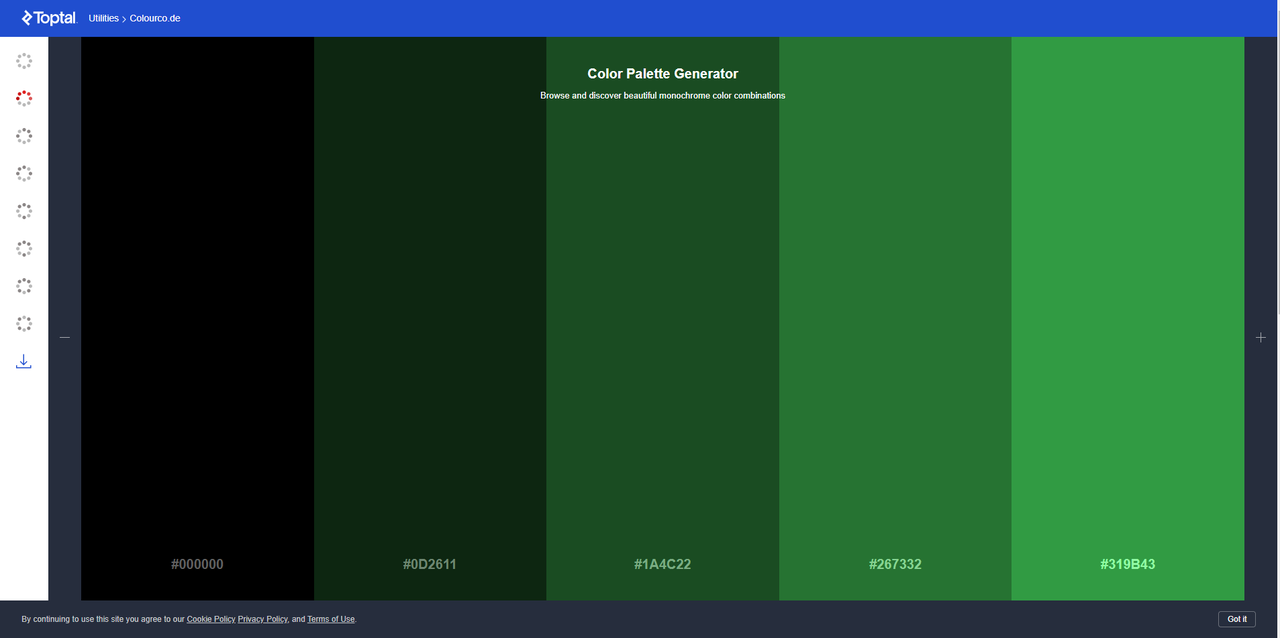1280x638 pixels.
Task: Remove a colour with the minus button
Action: [65, 338]
